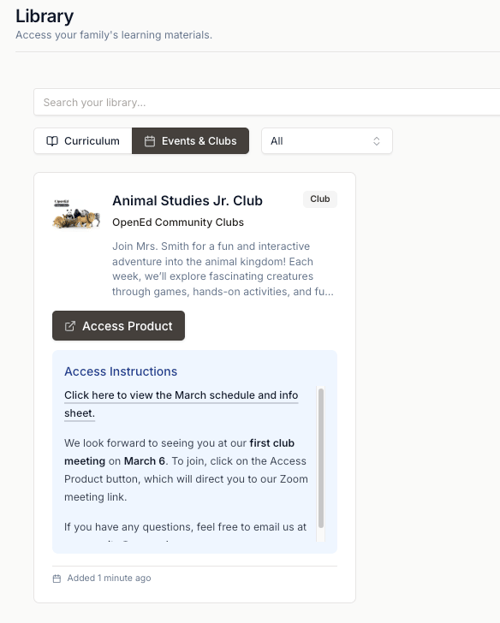500x623 pixels.
Task: Click the animal group thumbnail image
Action: pos(76,214)
